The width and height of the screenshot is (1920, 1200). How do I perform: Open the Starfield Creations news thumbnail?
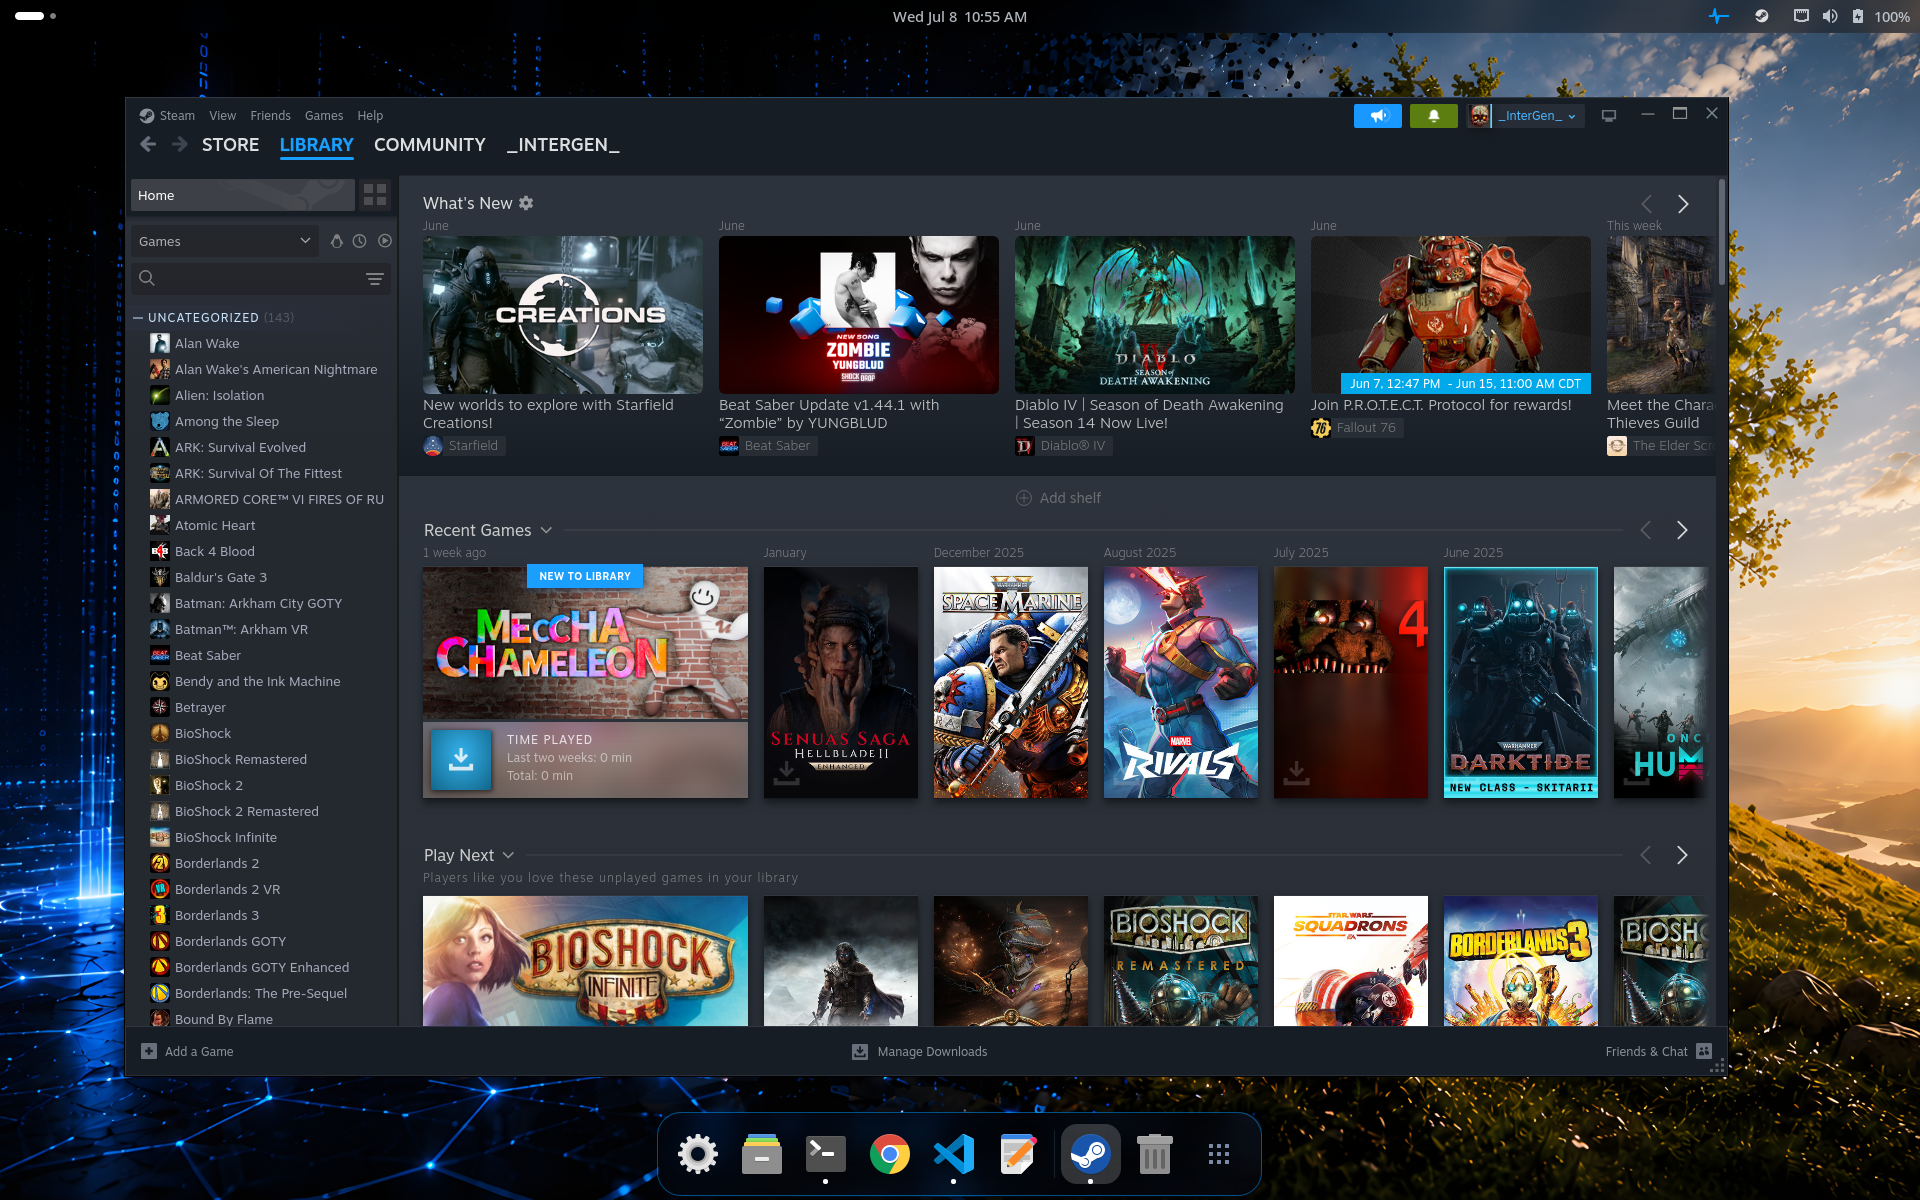(x=562, y=315)
